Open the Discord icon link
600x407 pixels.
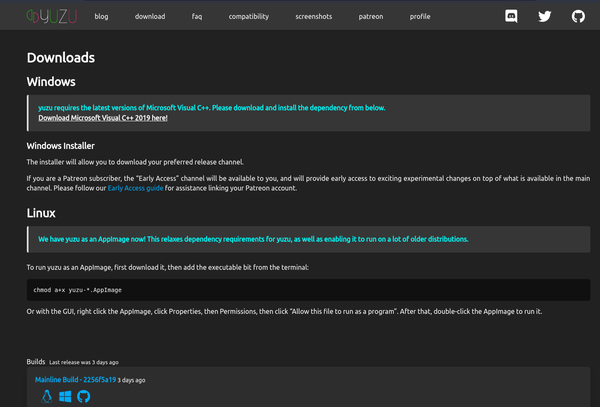tap(512, 17)
